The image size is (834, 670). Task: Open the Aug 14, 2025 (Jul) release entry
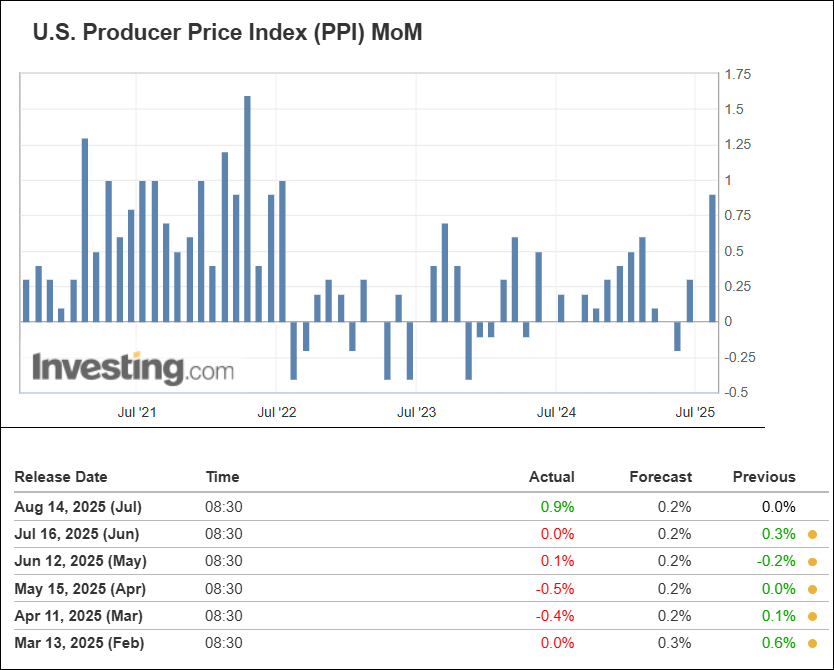coord(77,507)
